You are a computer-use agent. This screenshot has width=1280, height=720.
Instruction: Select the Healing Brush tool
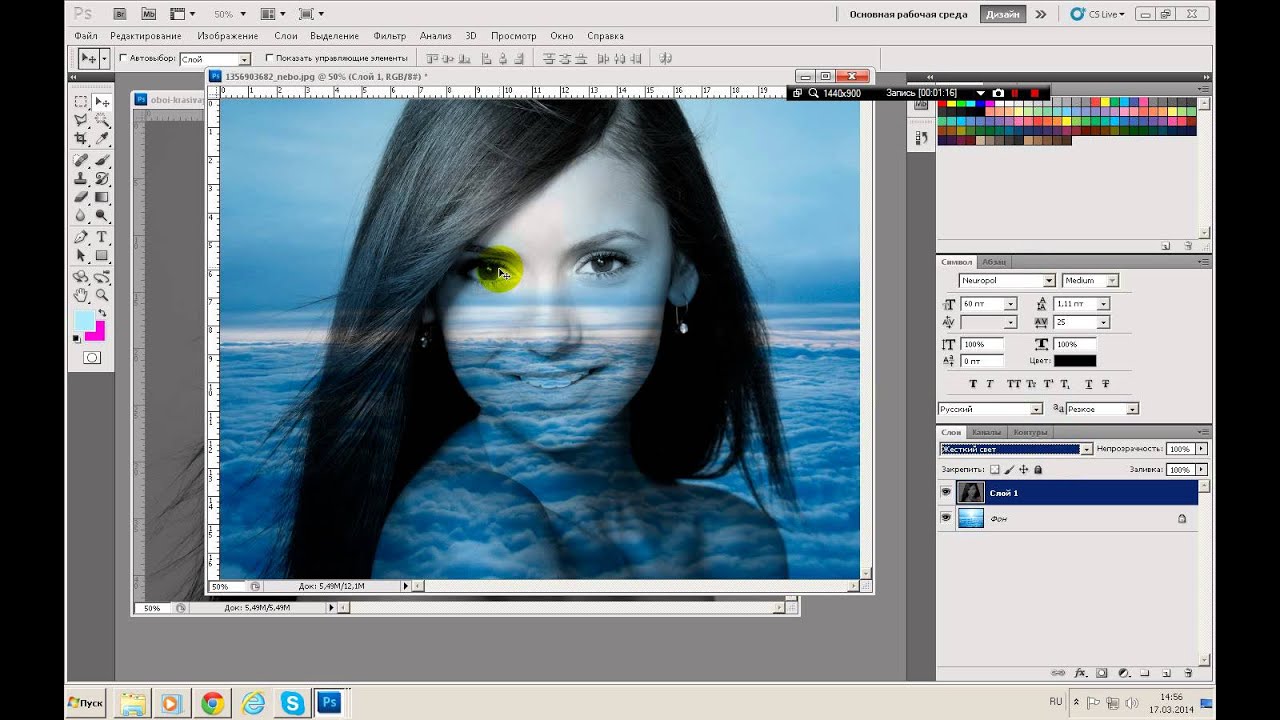coord(81,160)
